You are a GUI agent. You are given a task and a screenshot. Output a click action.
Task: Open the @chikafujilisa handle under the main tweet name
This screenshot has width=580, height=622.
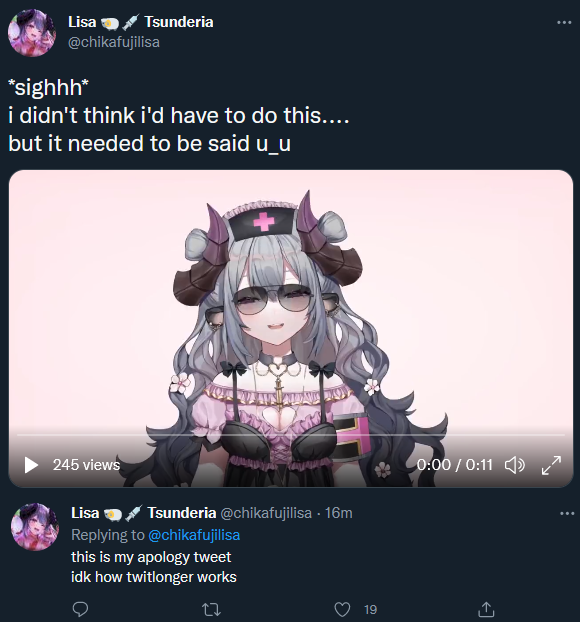coord(114,42)
